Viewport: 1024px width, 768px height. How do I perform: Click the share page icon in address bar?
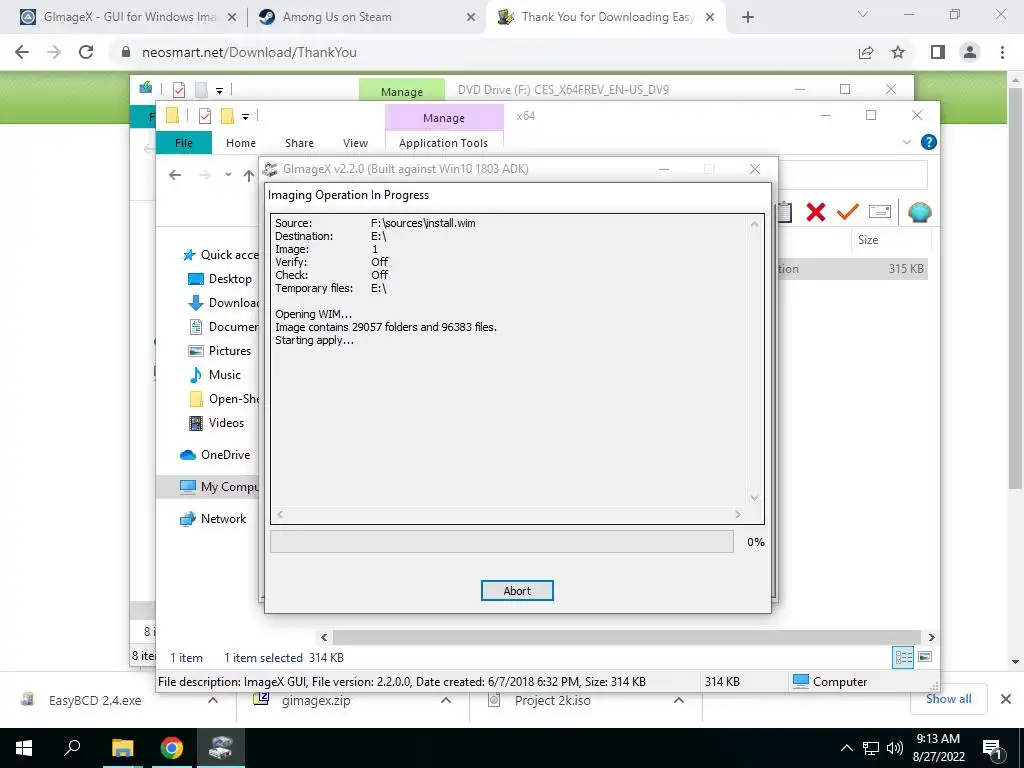[x=866, y=52]
